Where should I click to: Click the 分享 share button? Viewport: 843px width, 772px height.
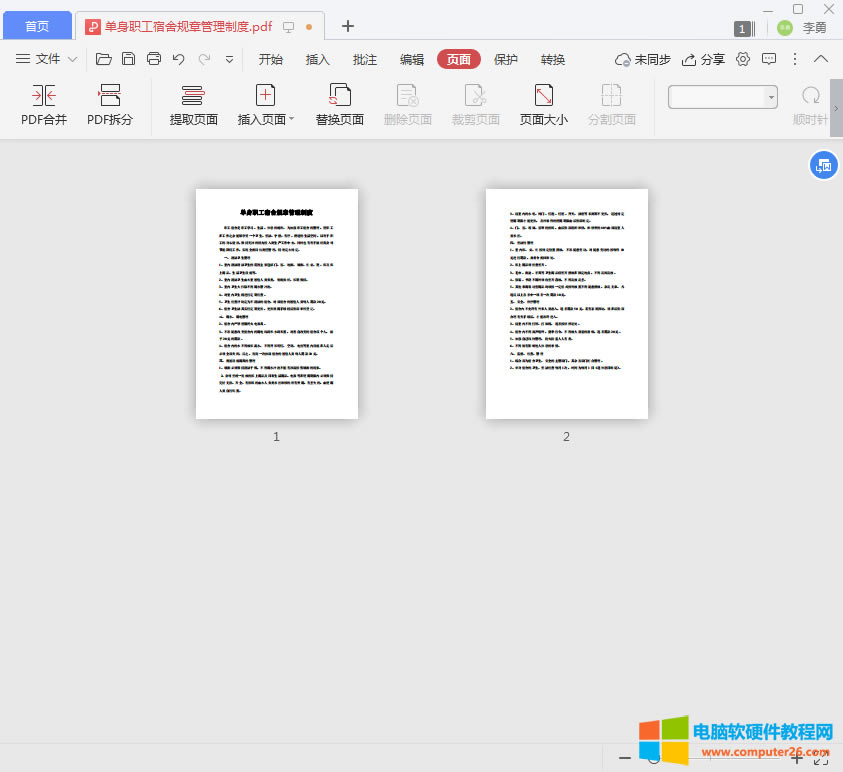coord(704,59)
